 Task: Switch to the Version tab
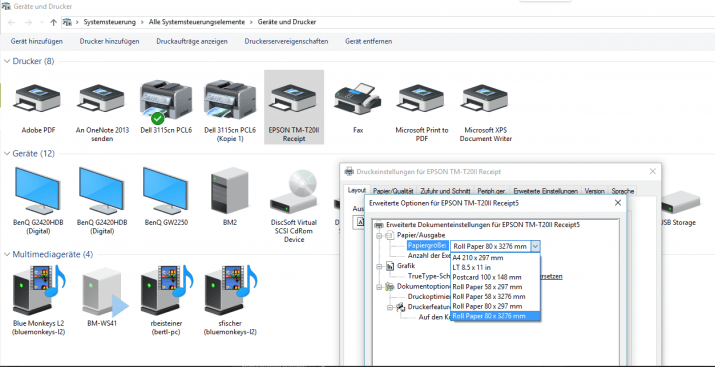pos(594,191)
